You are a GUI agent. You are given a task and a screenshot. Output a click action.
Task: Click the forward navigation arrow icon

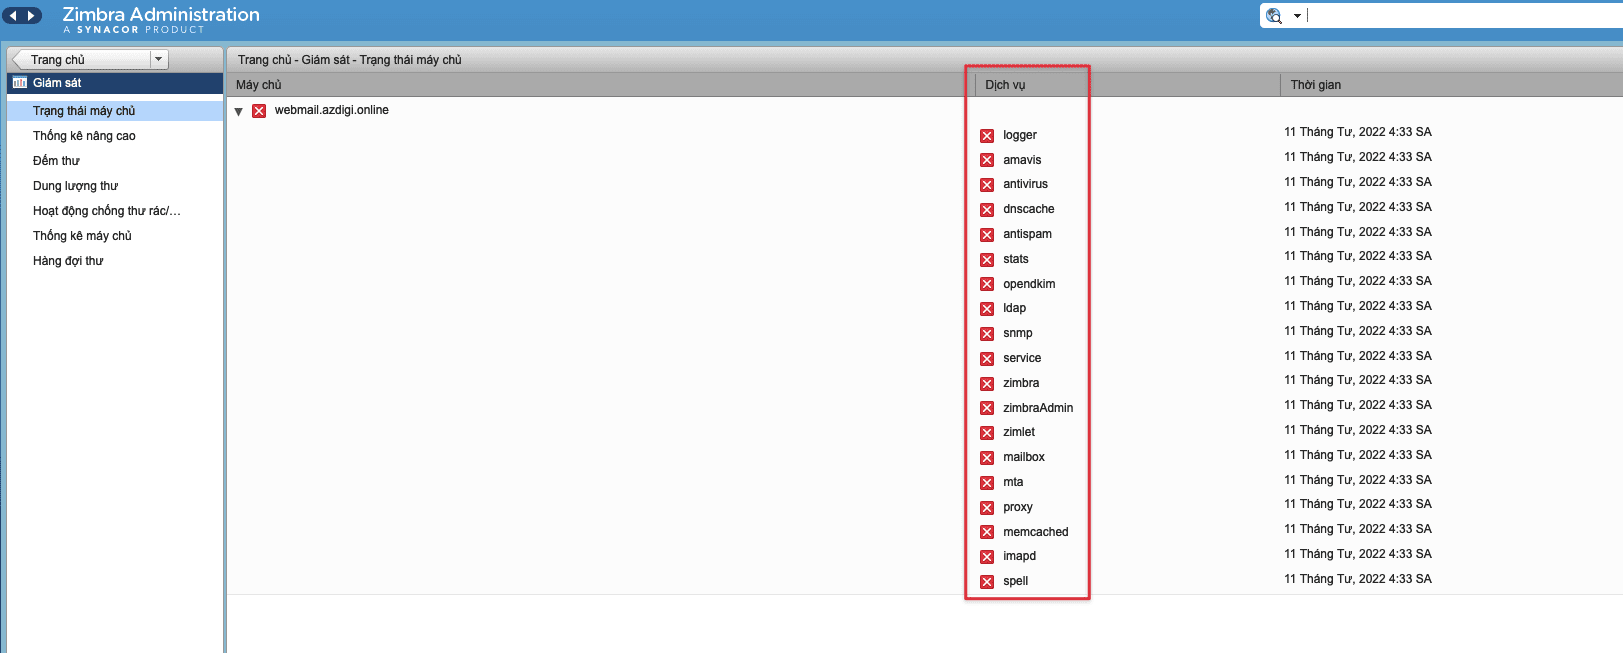pyautogui.click(x=32, y=15)
